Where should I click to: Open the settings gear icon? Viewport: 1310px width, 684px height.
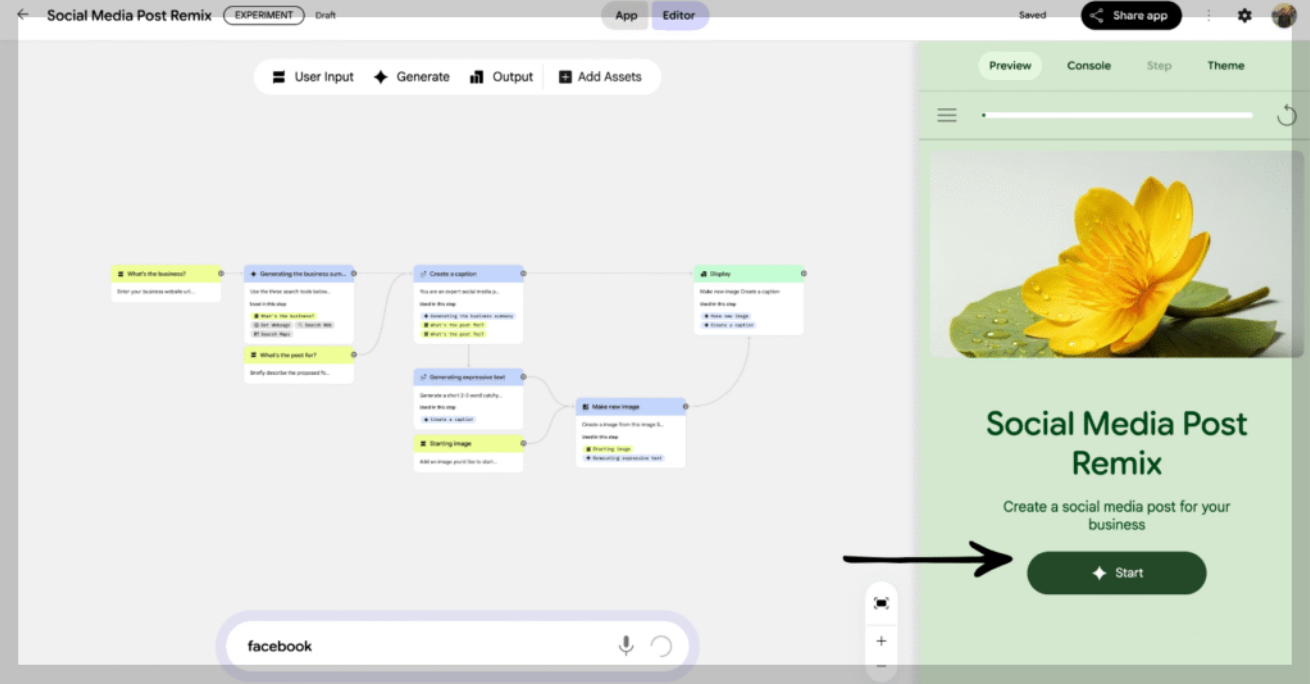[x=1244, y=16]
